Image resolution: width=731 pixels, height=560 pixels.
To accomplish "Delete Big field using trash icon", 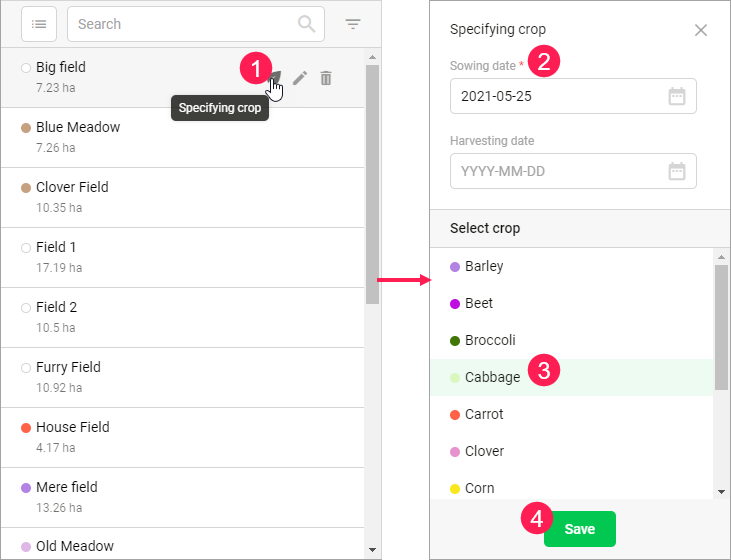I will pos(326,77).
